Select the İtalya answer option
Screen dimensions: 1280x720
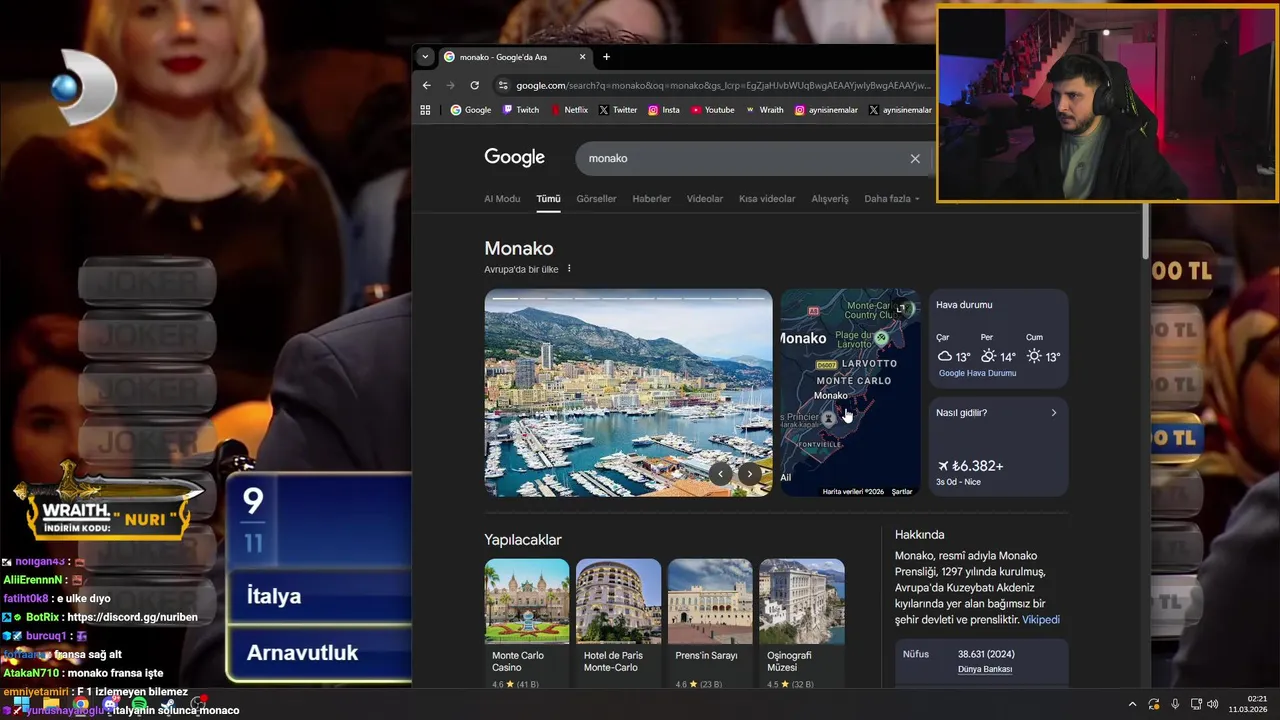tap(319, 596)
